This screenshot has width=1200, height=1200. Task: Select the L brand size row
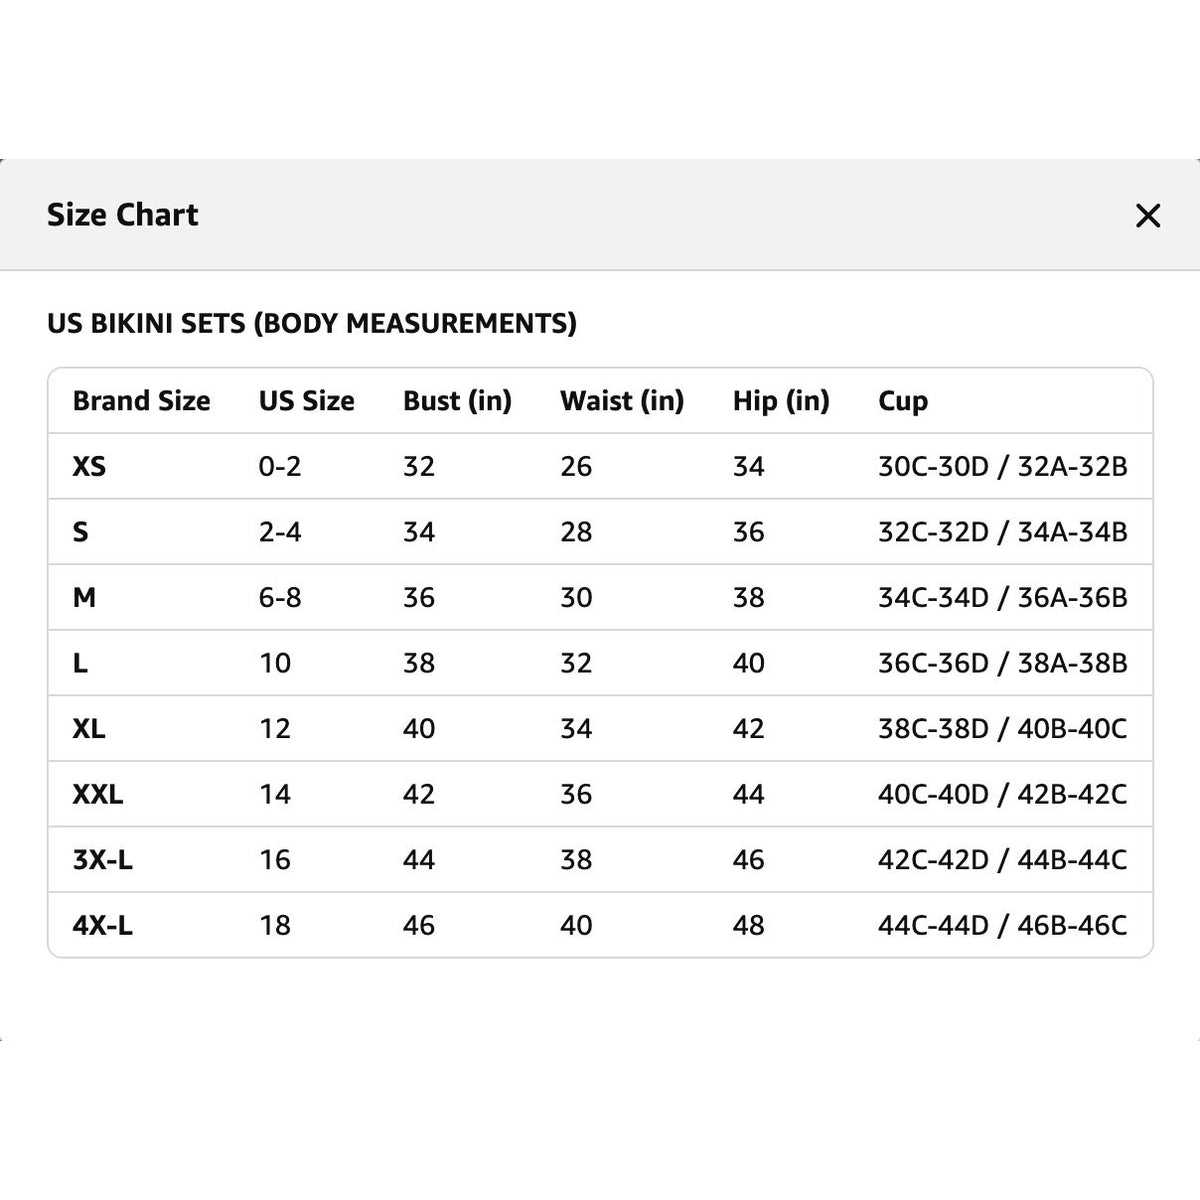click(x=600, y=663)
